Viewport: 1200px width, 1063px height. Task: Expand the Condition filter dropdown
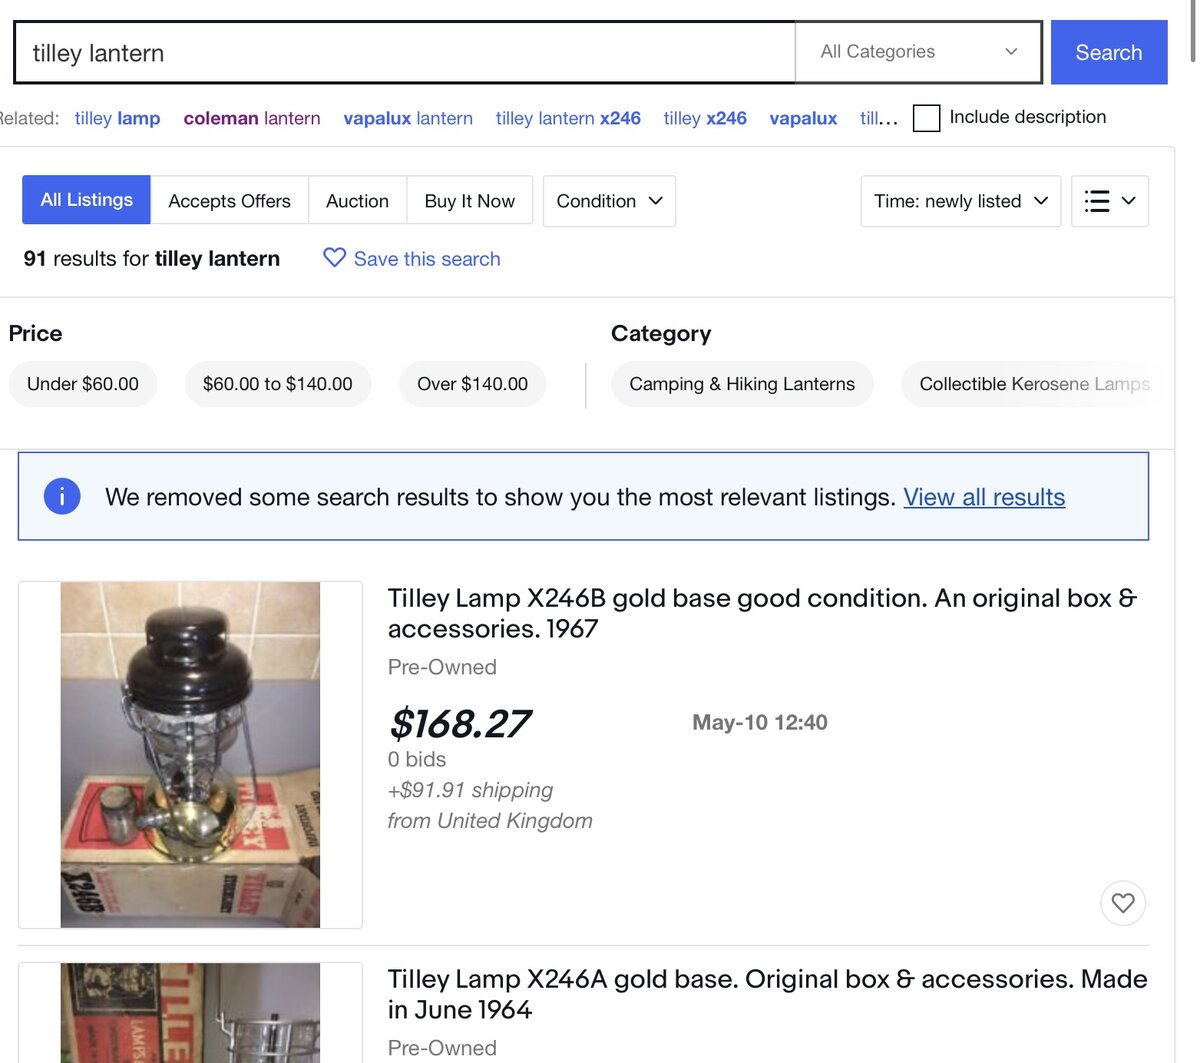click(609, 201)
